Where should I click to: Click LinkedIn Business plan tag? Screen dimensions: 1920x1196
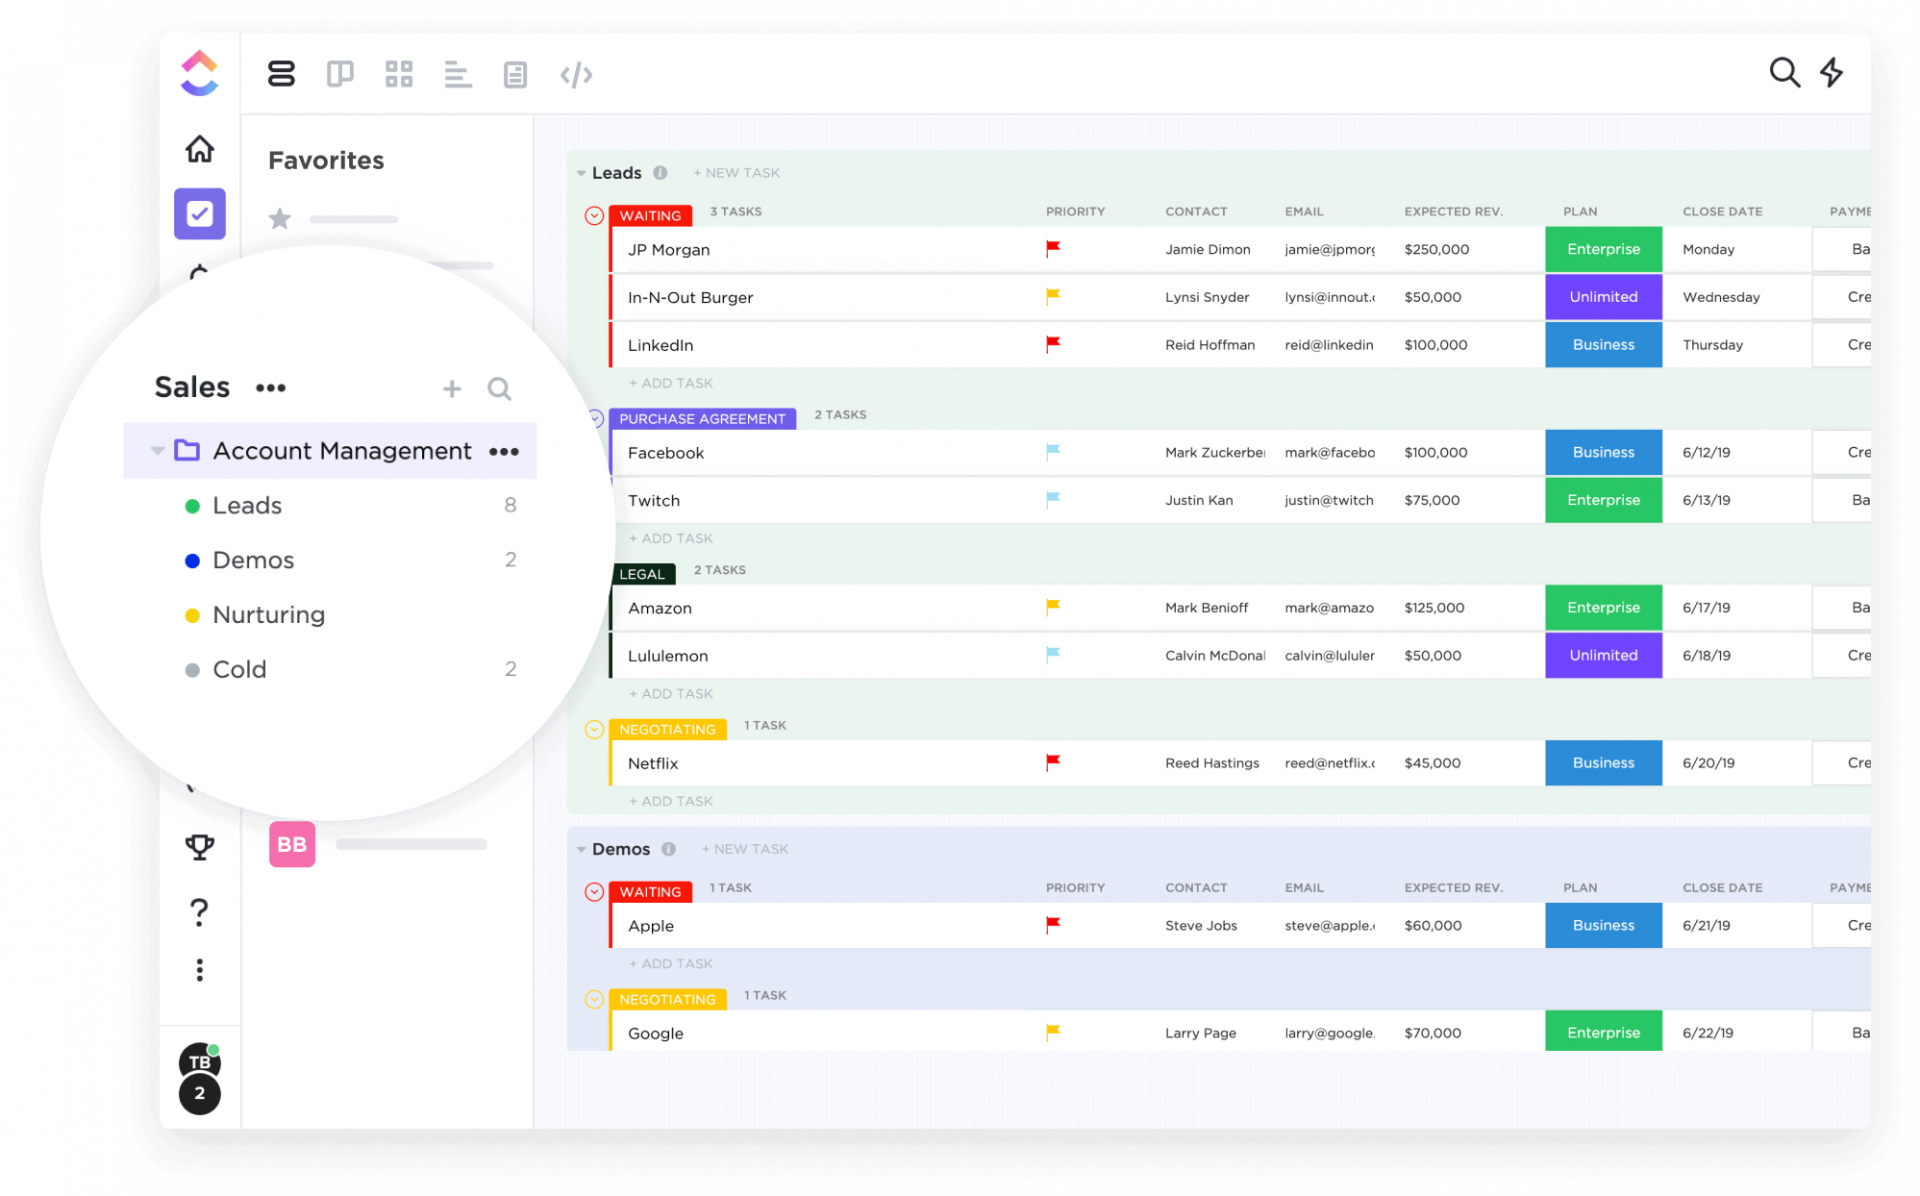pos(1603,345)
